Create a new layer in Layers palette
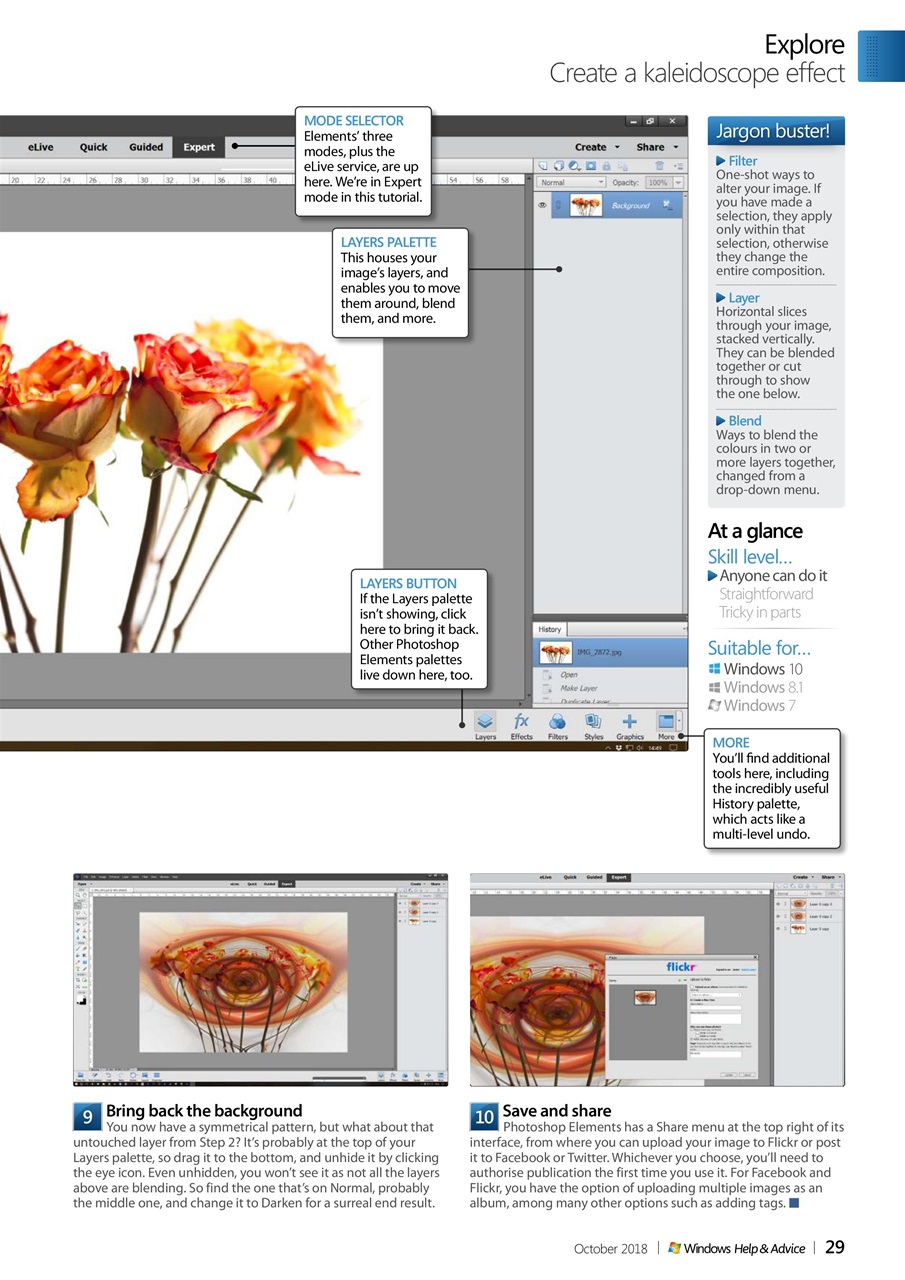This screenshot has height=1280, width=905. coord(542,165)
